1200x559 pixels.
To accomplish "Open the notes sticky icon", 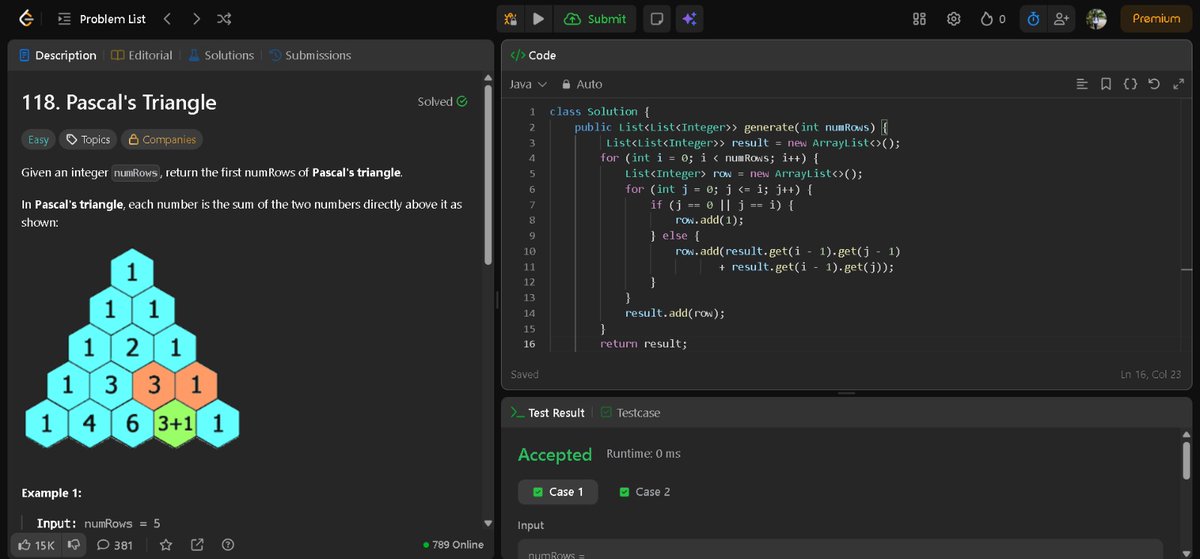I will (656, 18).
